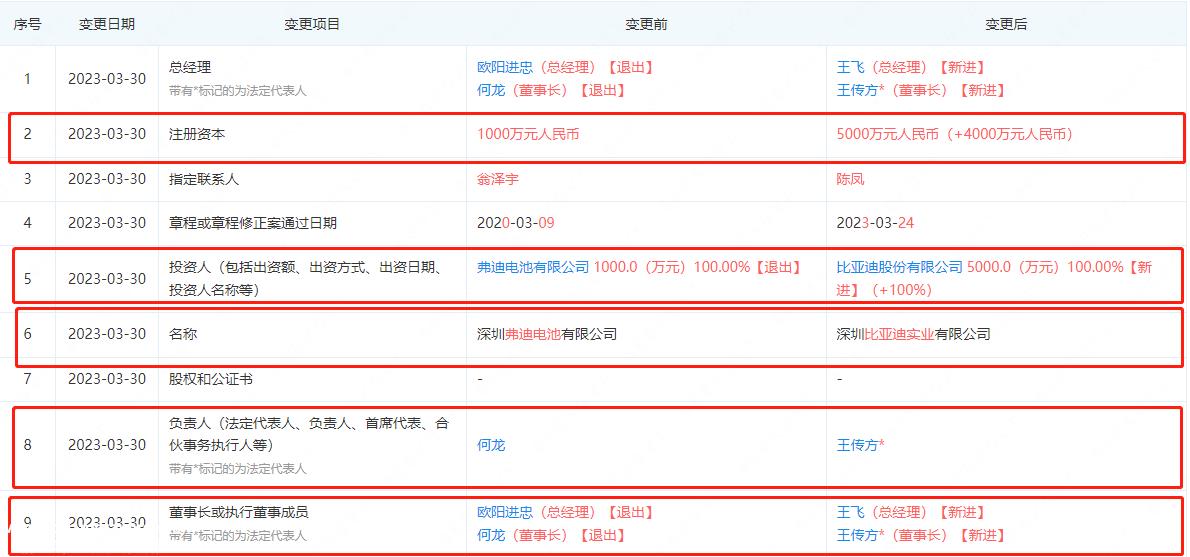Open the 比亚迪股份有限公司 investor link
The image size is (1190, 557).
coord(899,266)
